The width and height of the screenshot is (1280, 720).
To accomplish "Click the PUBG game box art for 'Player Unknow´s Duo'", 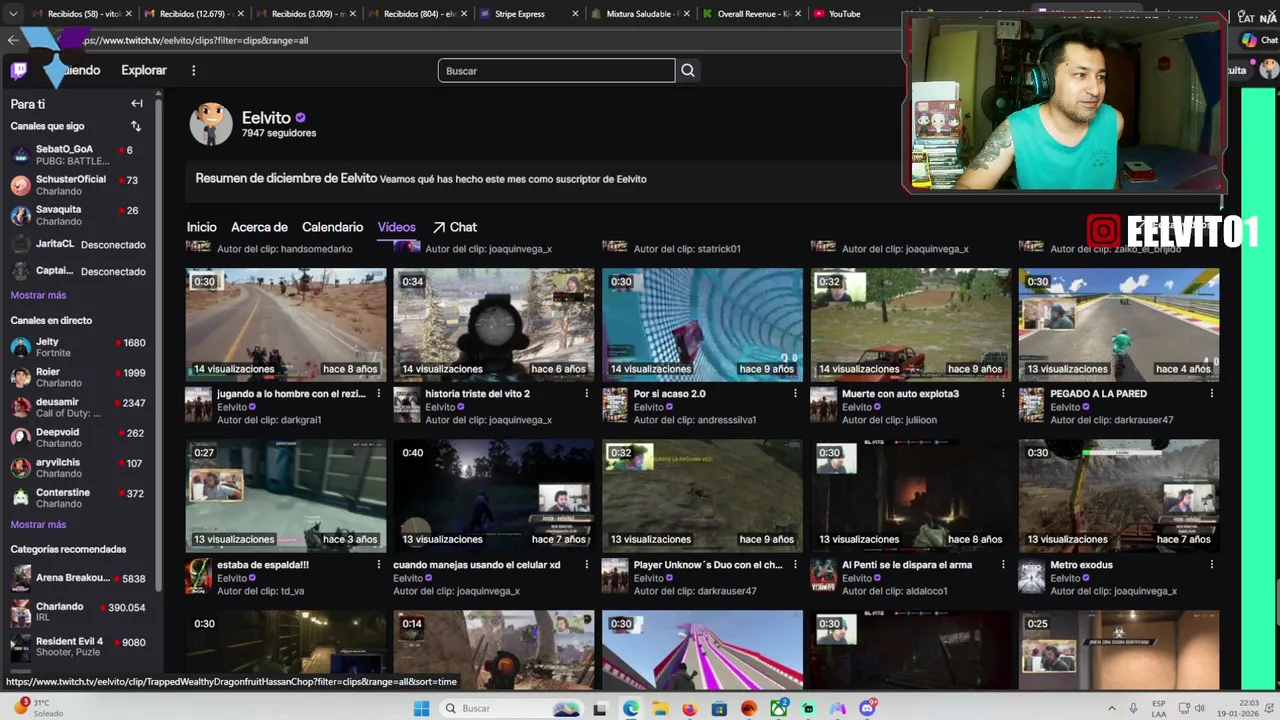I will tap(615, 576).
